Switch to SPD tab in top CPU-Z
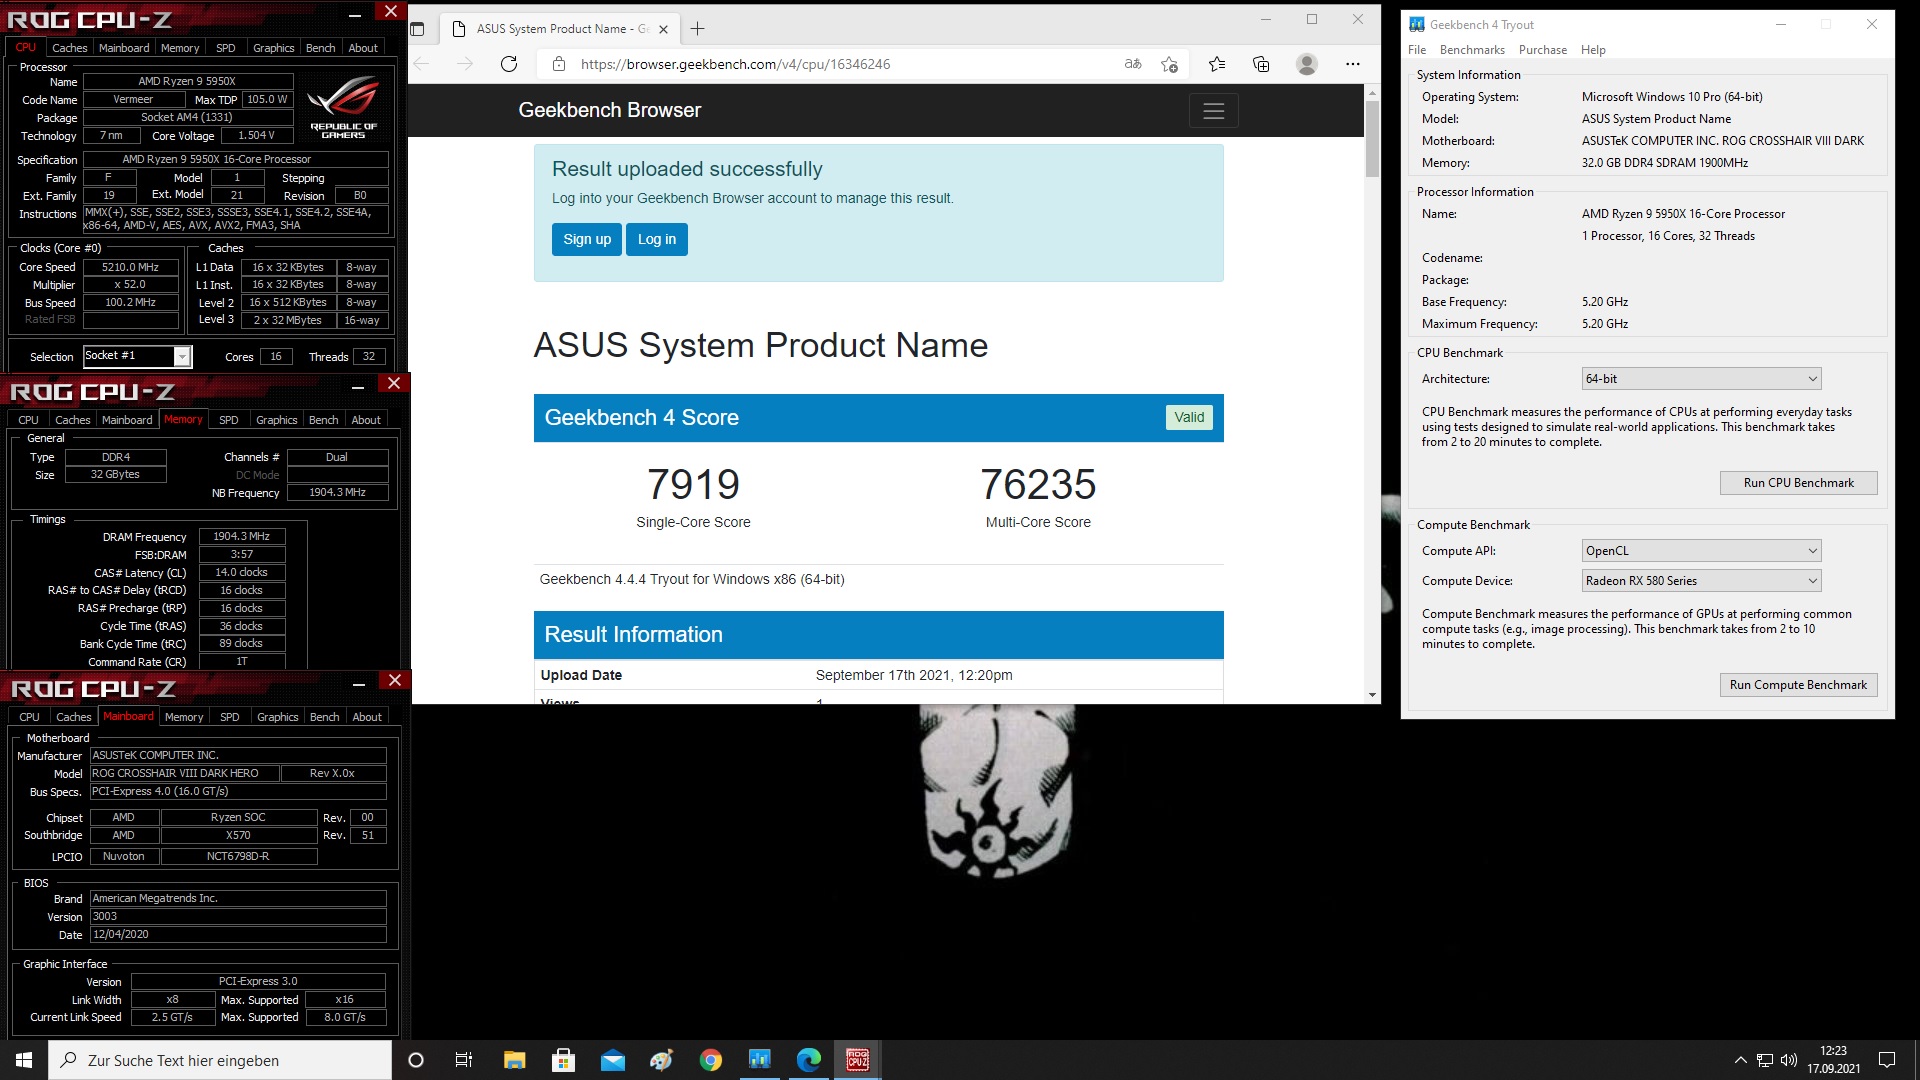This screenshot has width=1920, height=1080. click(x=226, y=48)
